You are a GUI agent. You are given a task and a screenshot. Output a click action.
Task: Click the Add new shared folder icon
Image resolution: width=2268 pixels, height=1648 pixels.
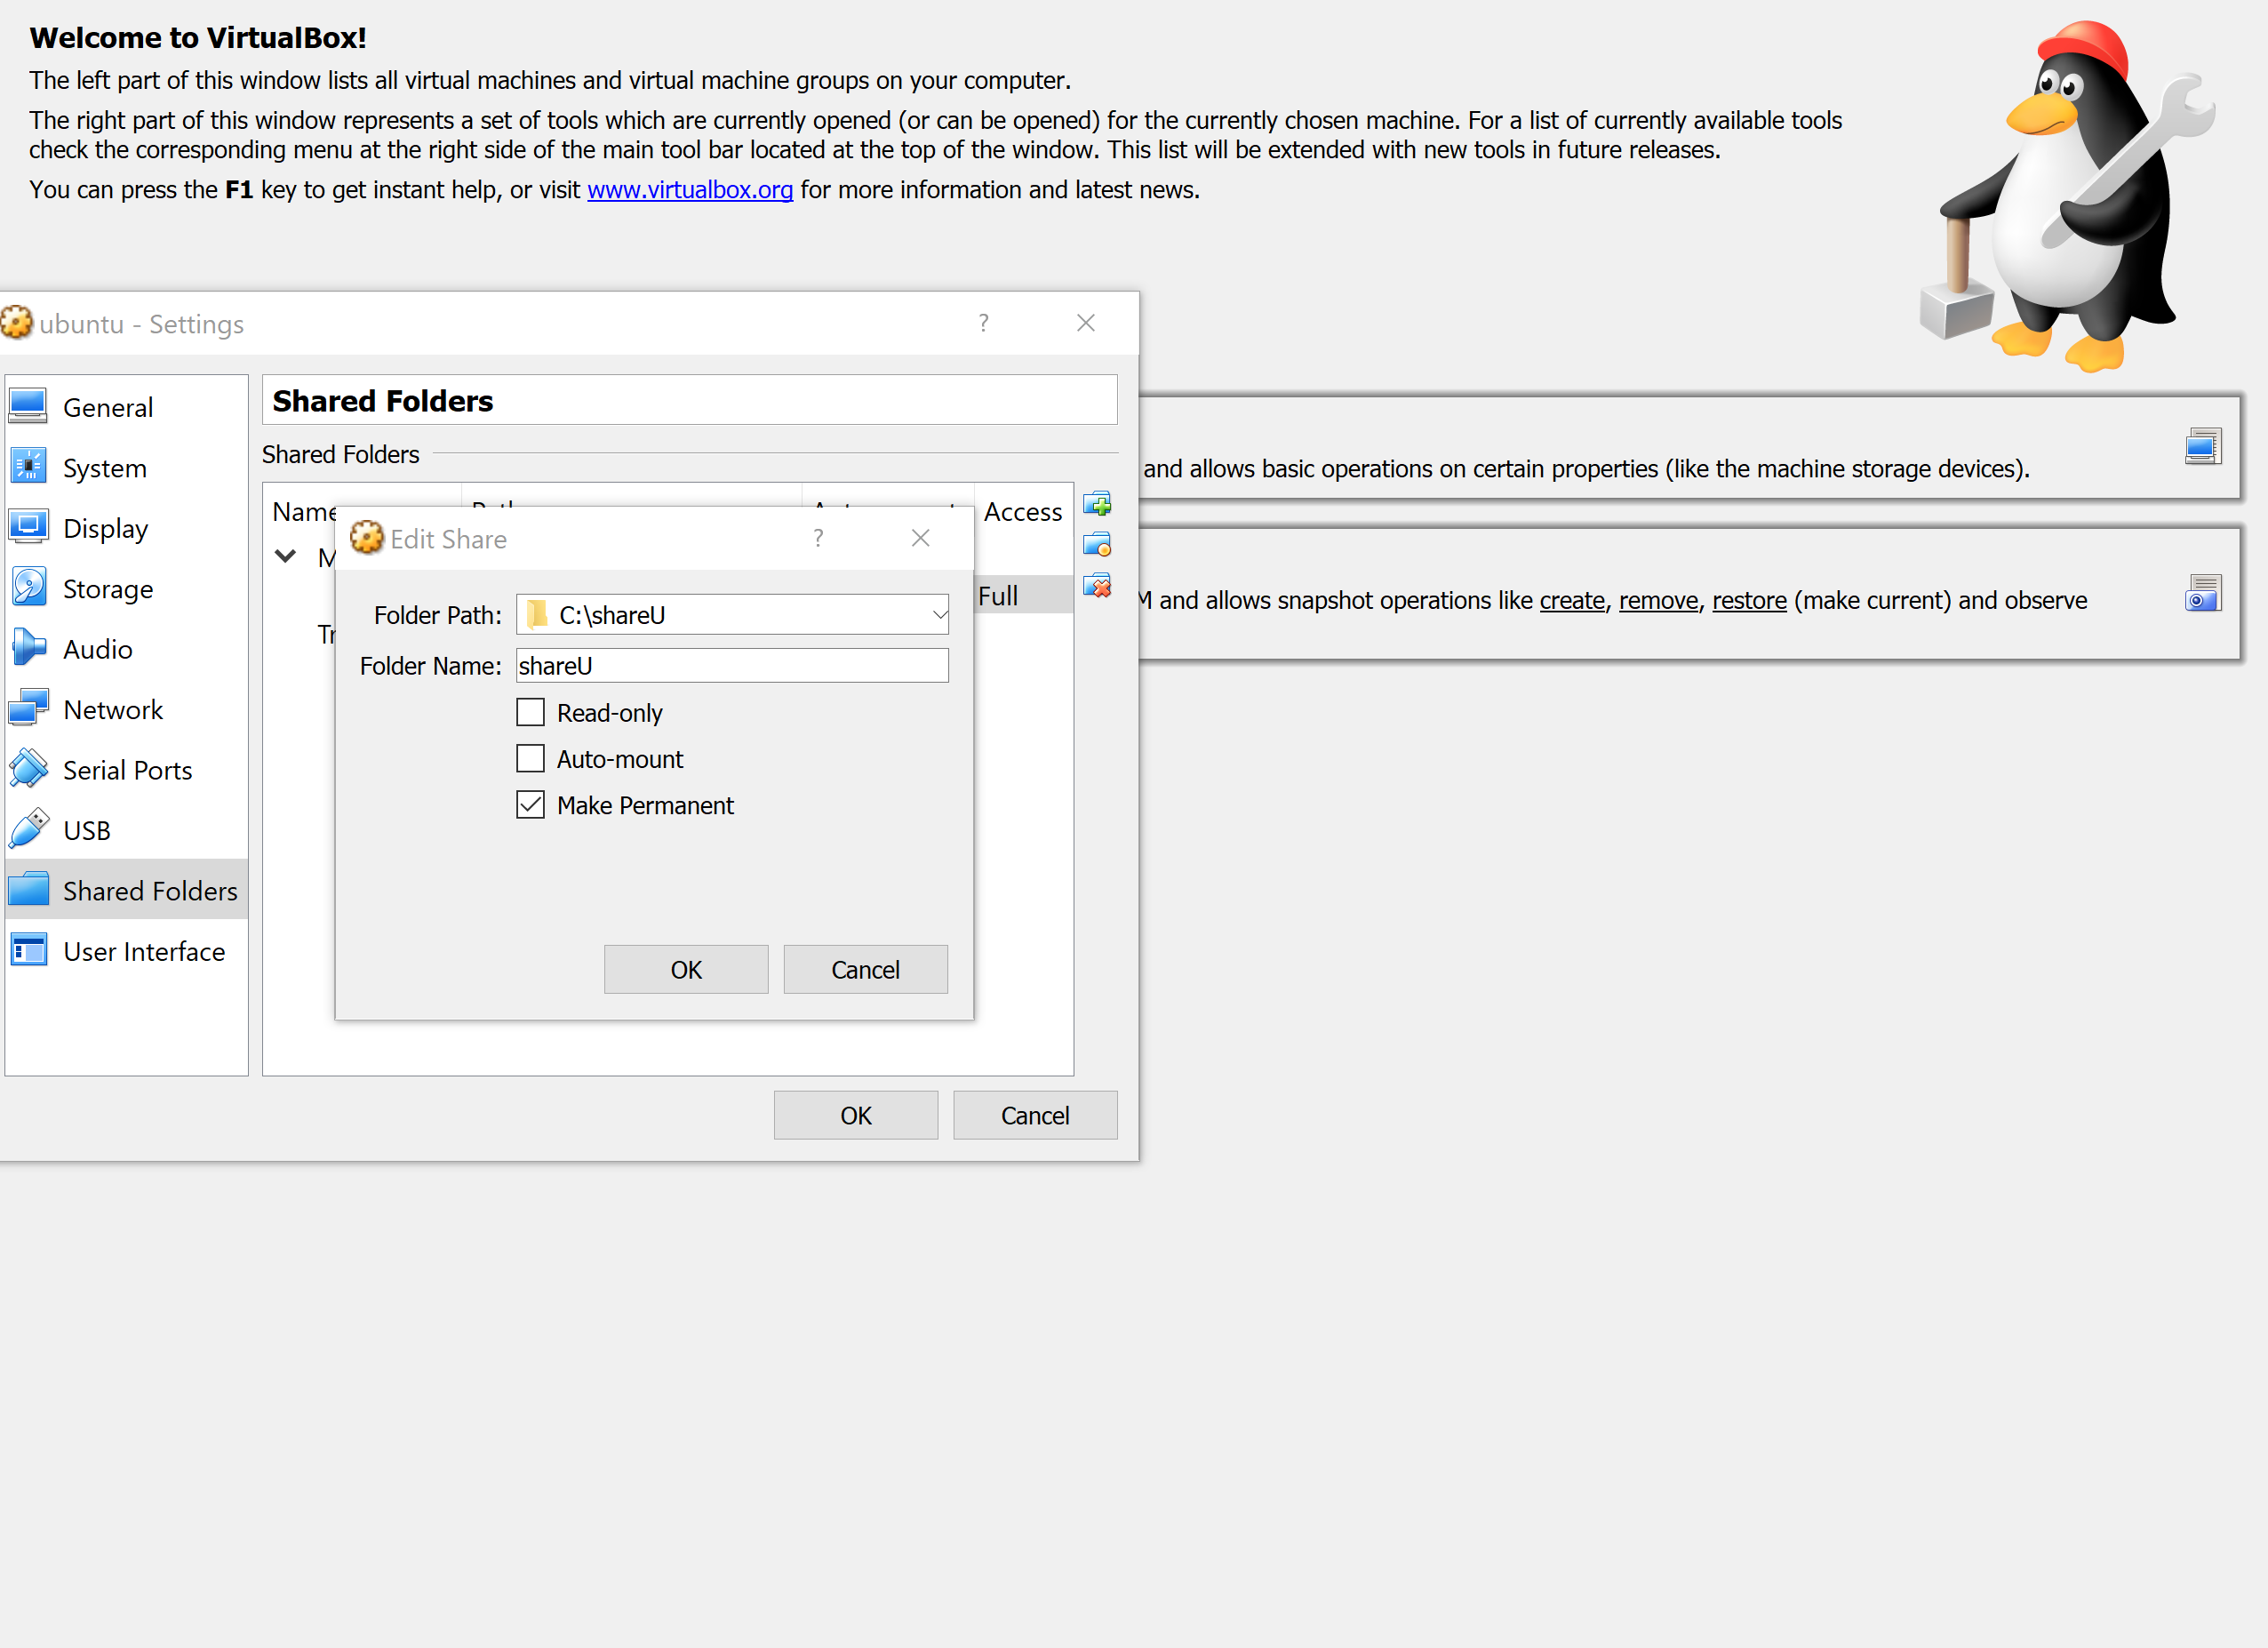coord(1098,503)
